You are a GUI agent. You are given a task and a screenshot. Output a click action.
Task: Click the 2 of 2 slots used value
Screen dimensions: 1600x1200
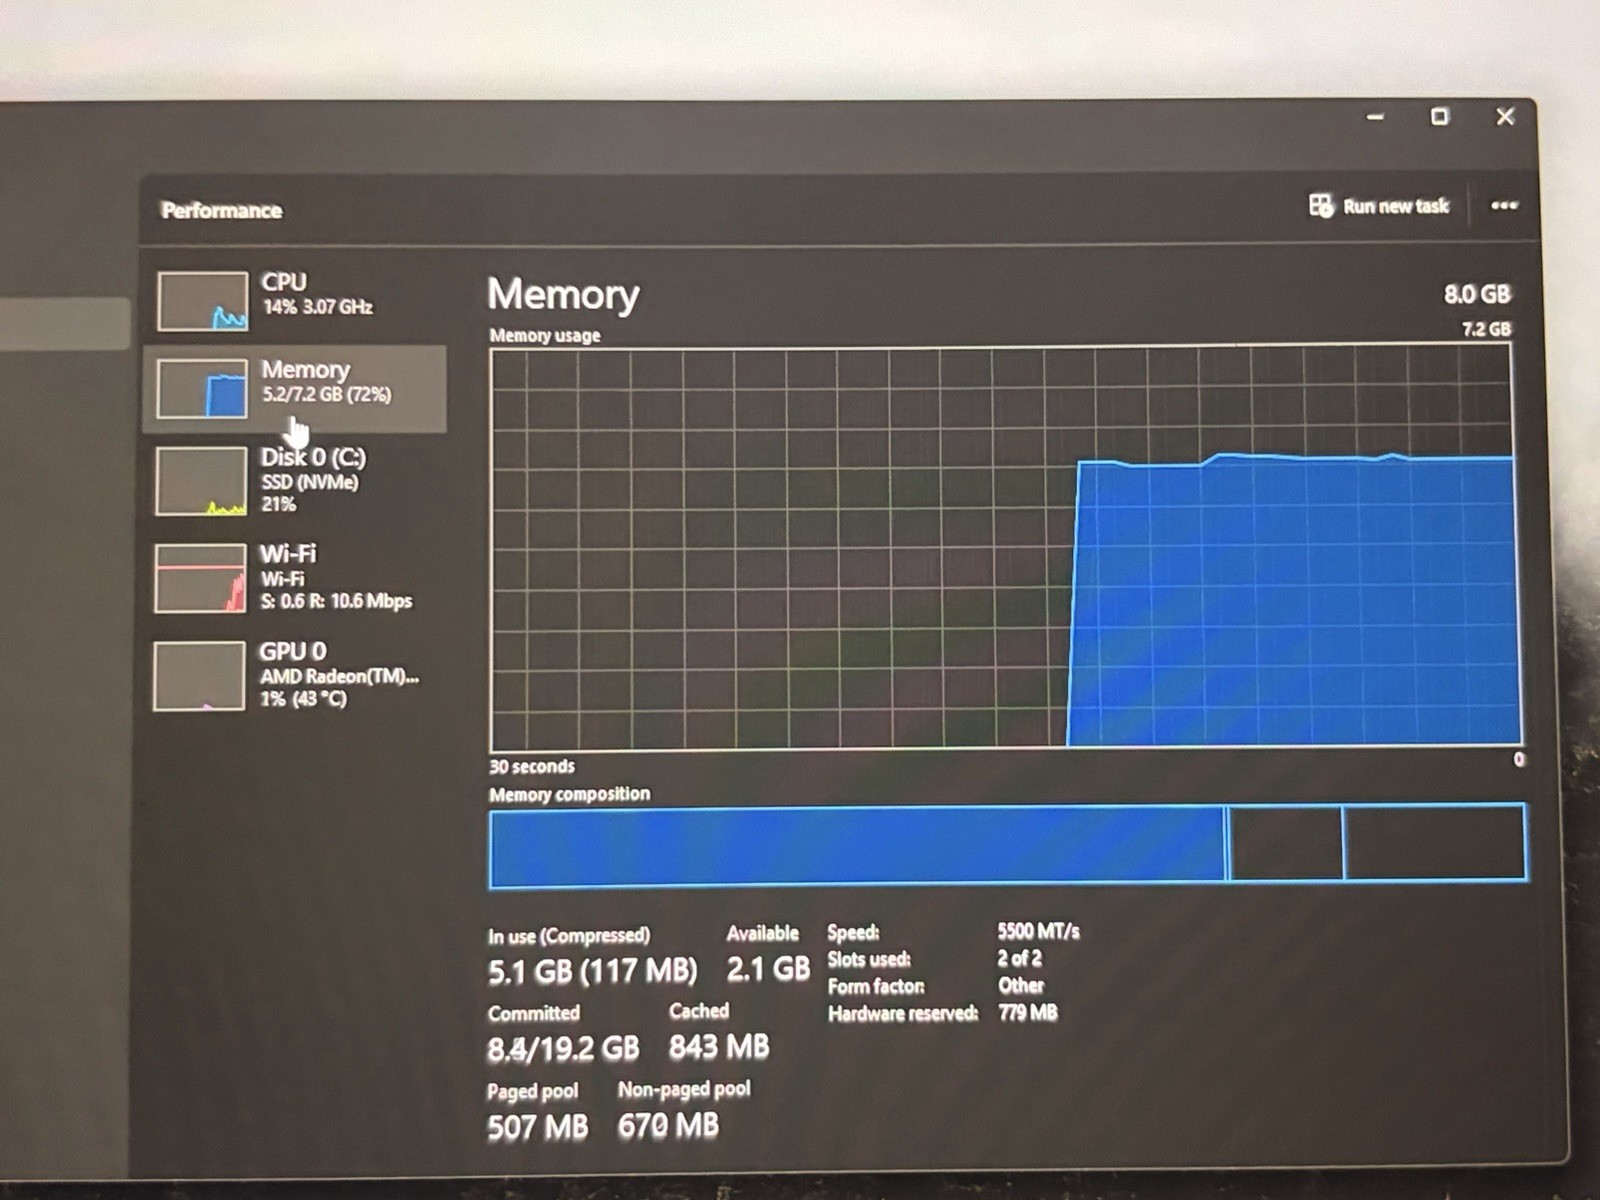[1019, 958]
